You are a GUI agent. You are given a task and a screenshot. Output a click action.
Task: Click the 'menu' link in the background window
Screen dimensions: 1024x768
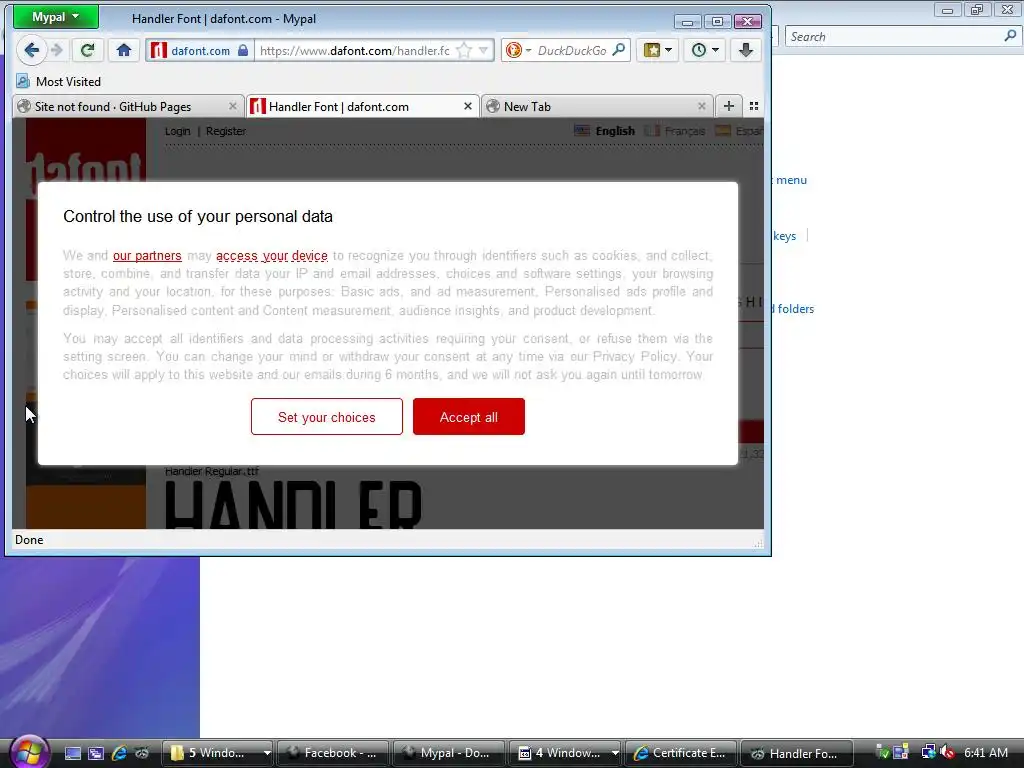(x=792, y=180)
